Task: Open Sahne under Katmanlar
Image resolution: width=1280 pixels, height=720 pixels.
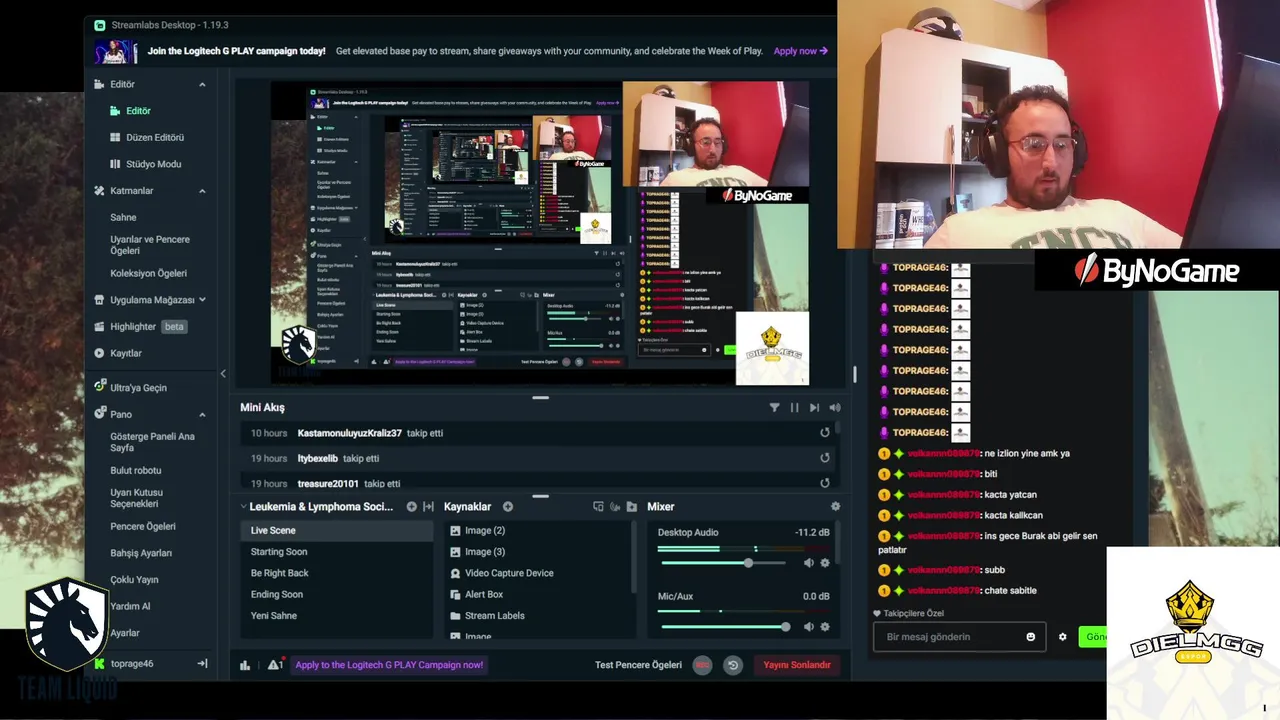Action: pos(123,217)
